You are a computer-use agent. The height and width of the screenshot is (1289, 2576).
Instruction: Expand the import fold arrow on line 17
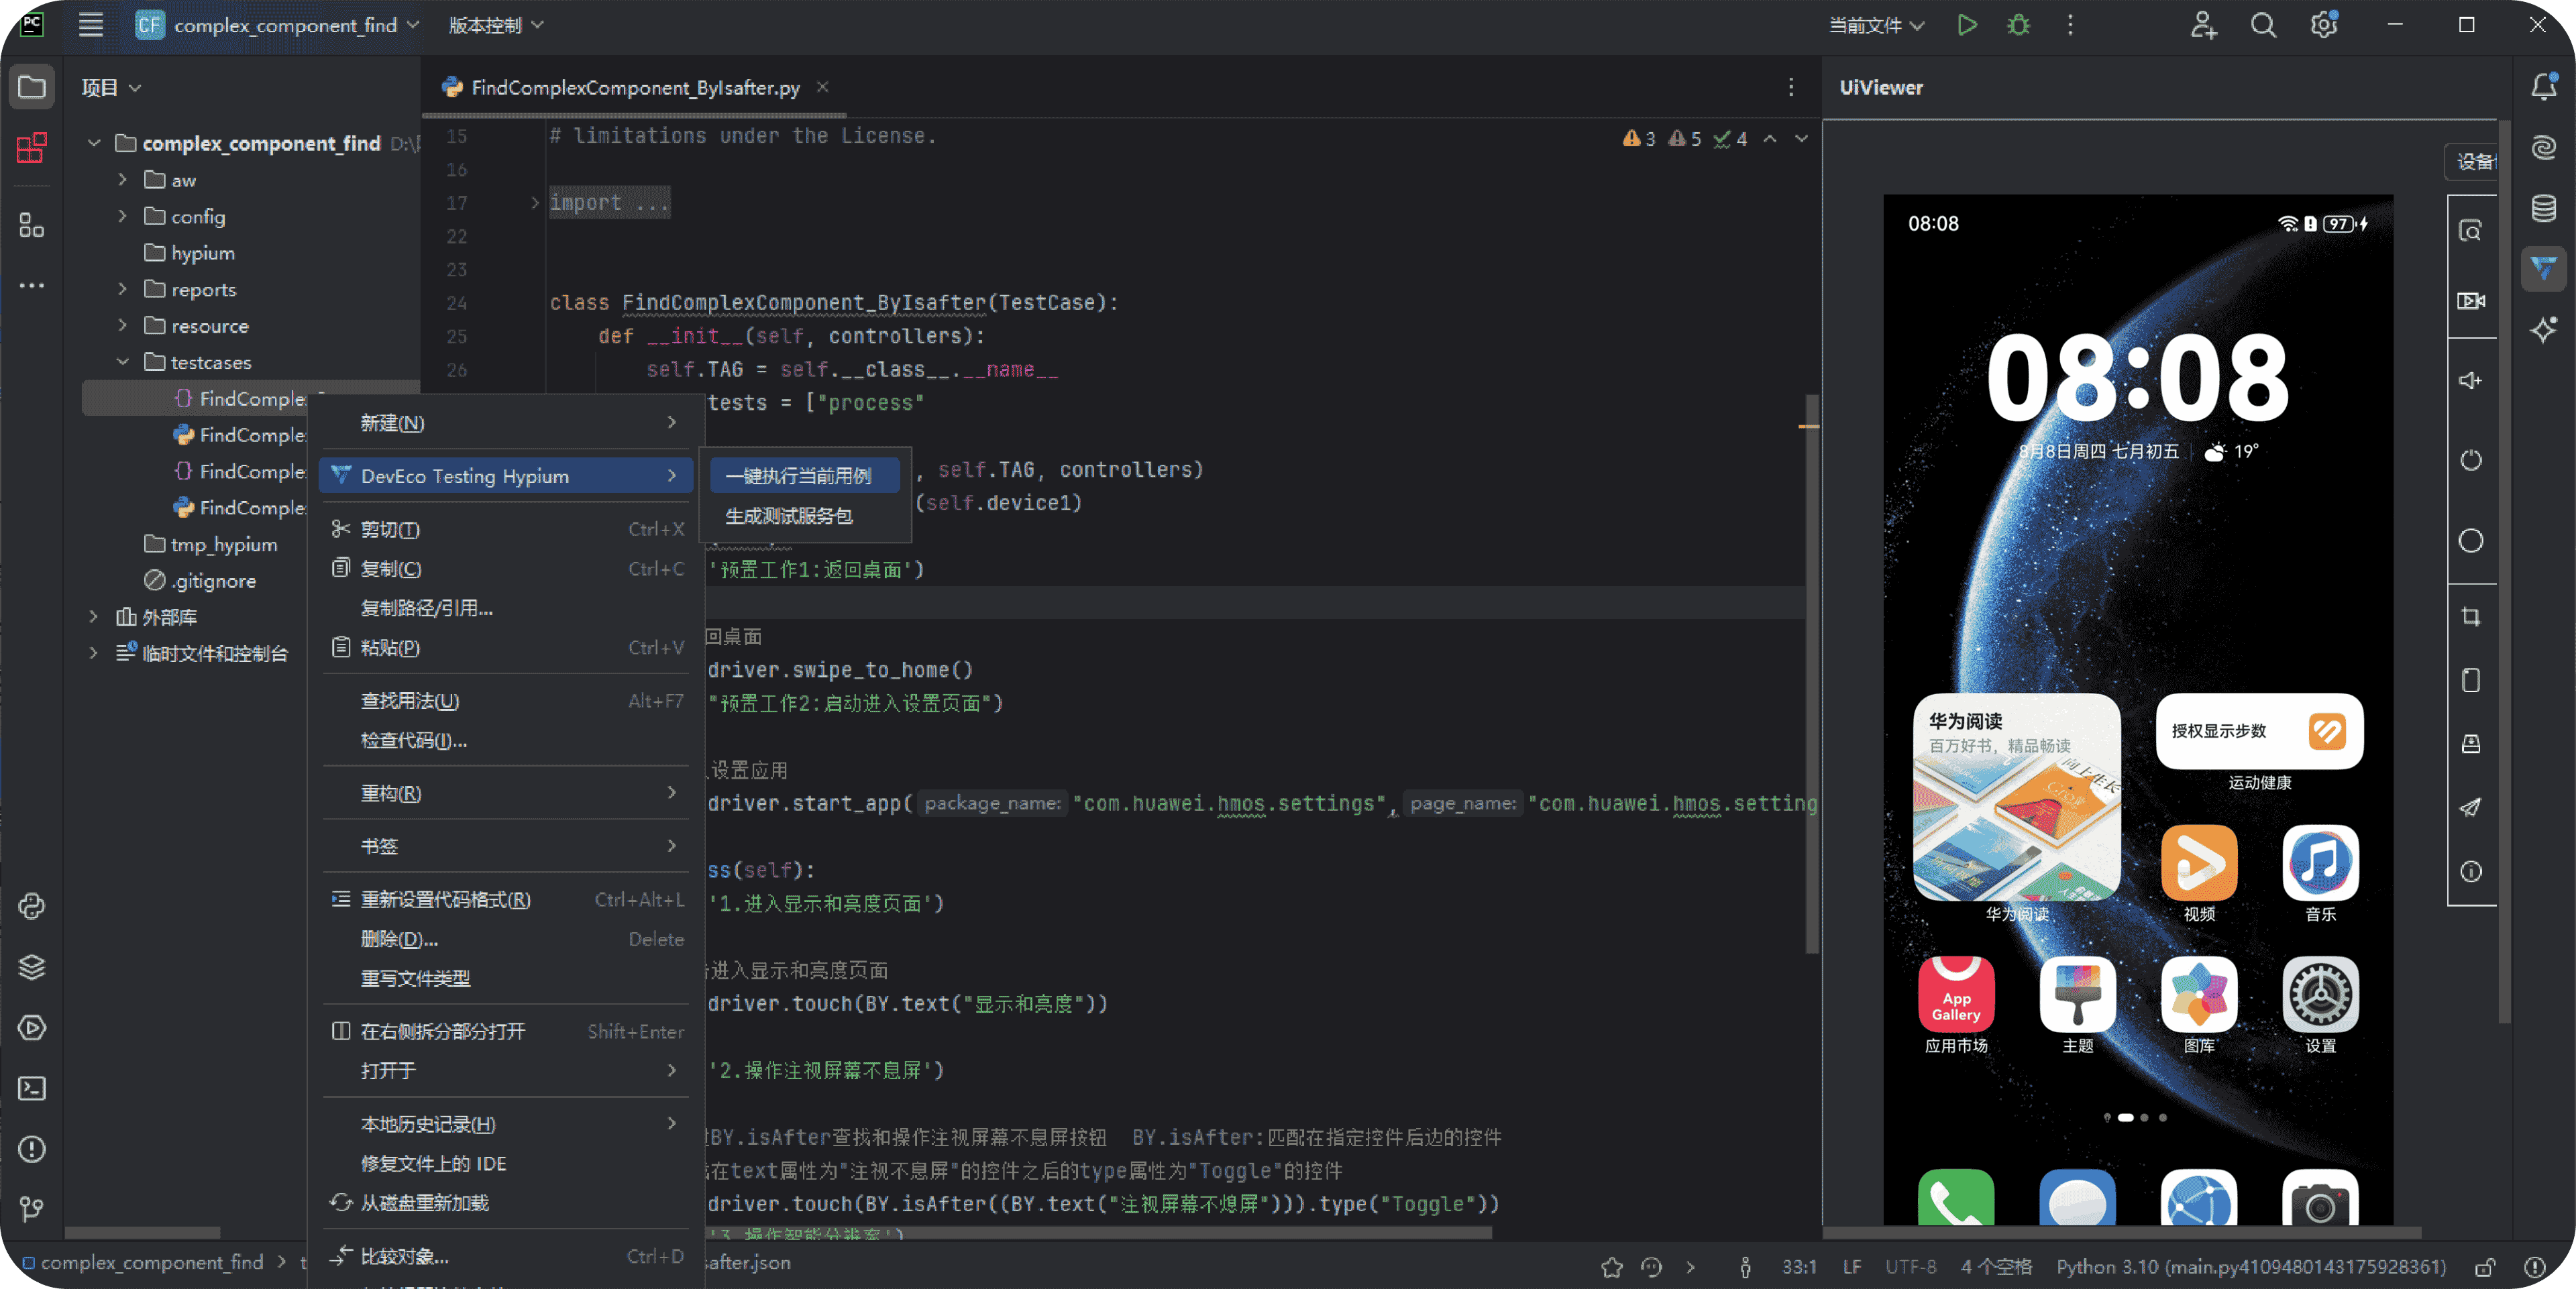[535, 203]
